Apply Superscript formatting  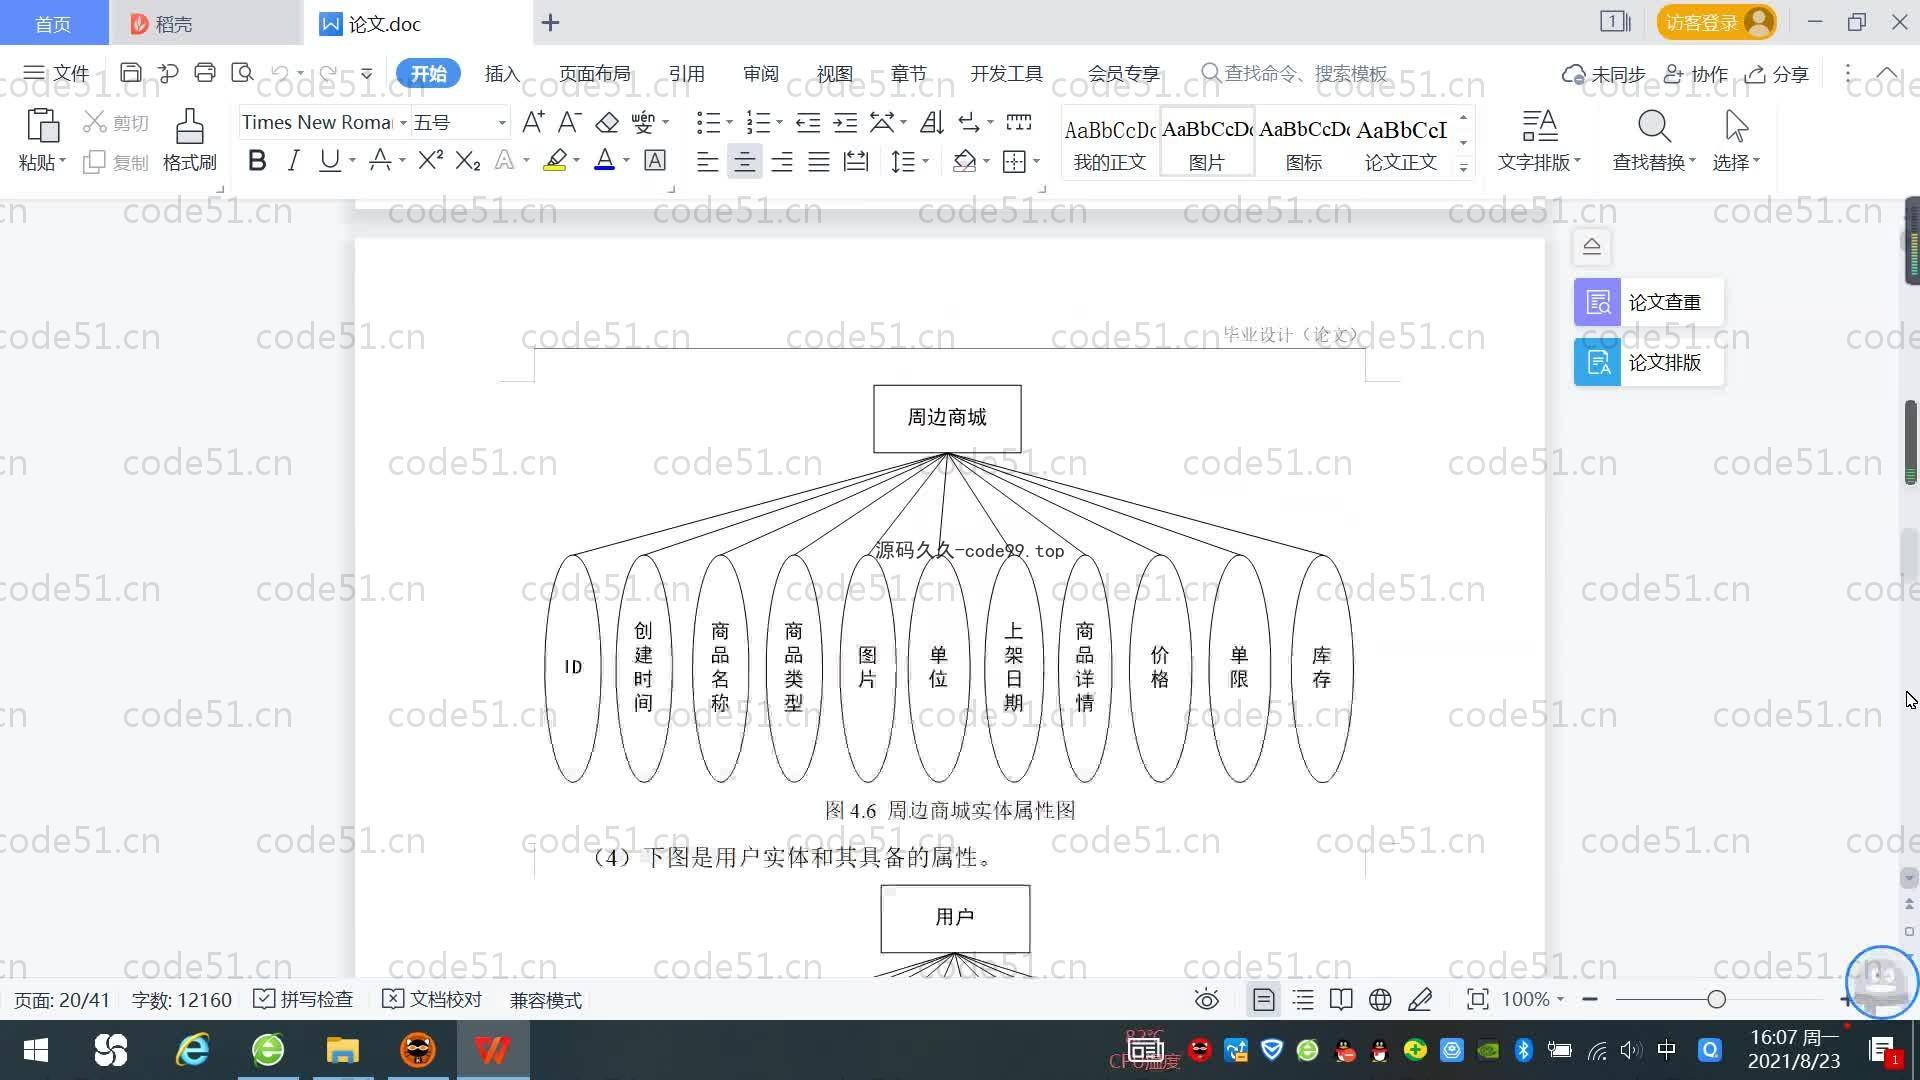pos(430,161)
